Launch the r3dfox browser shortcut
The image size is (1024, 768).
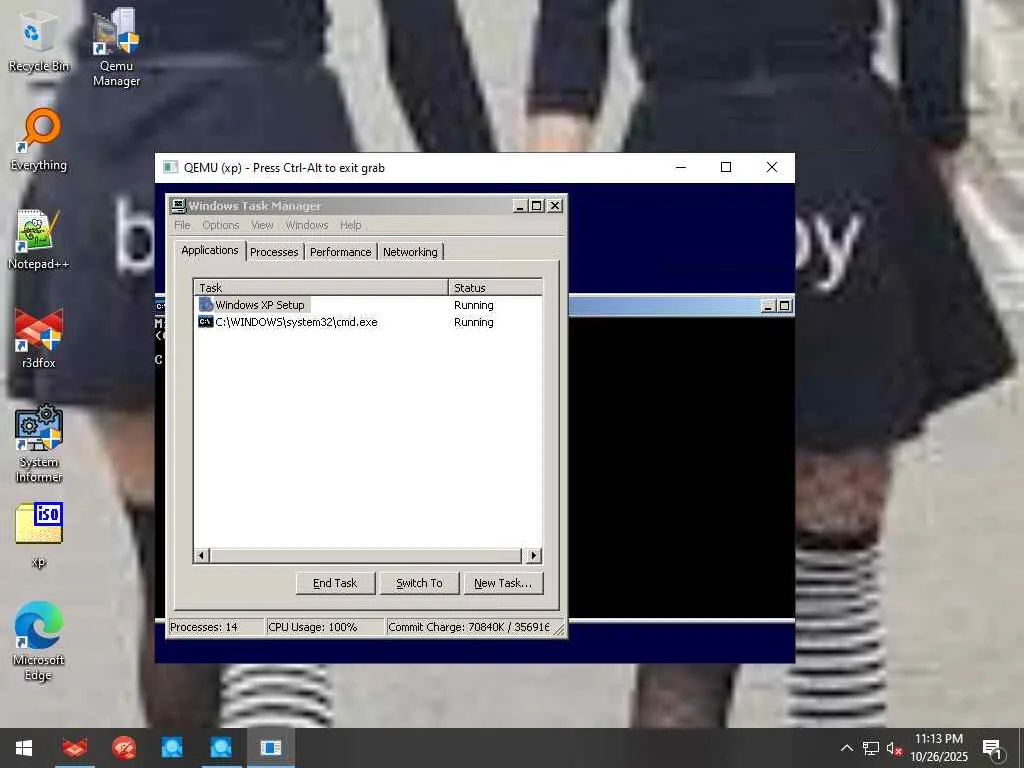coord(39,338)
